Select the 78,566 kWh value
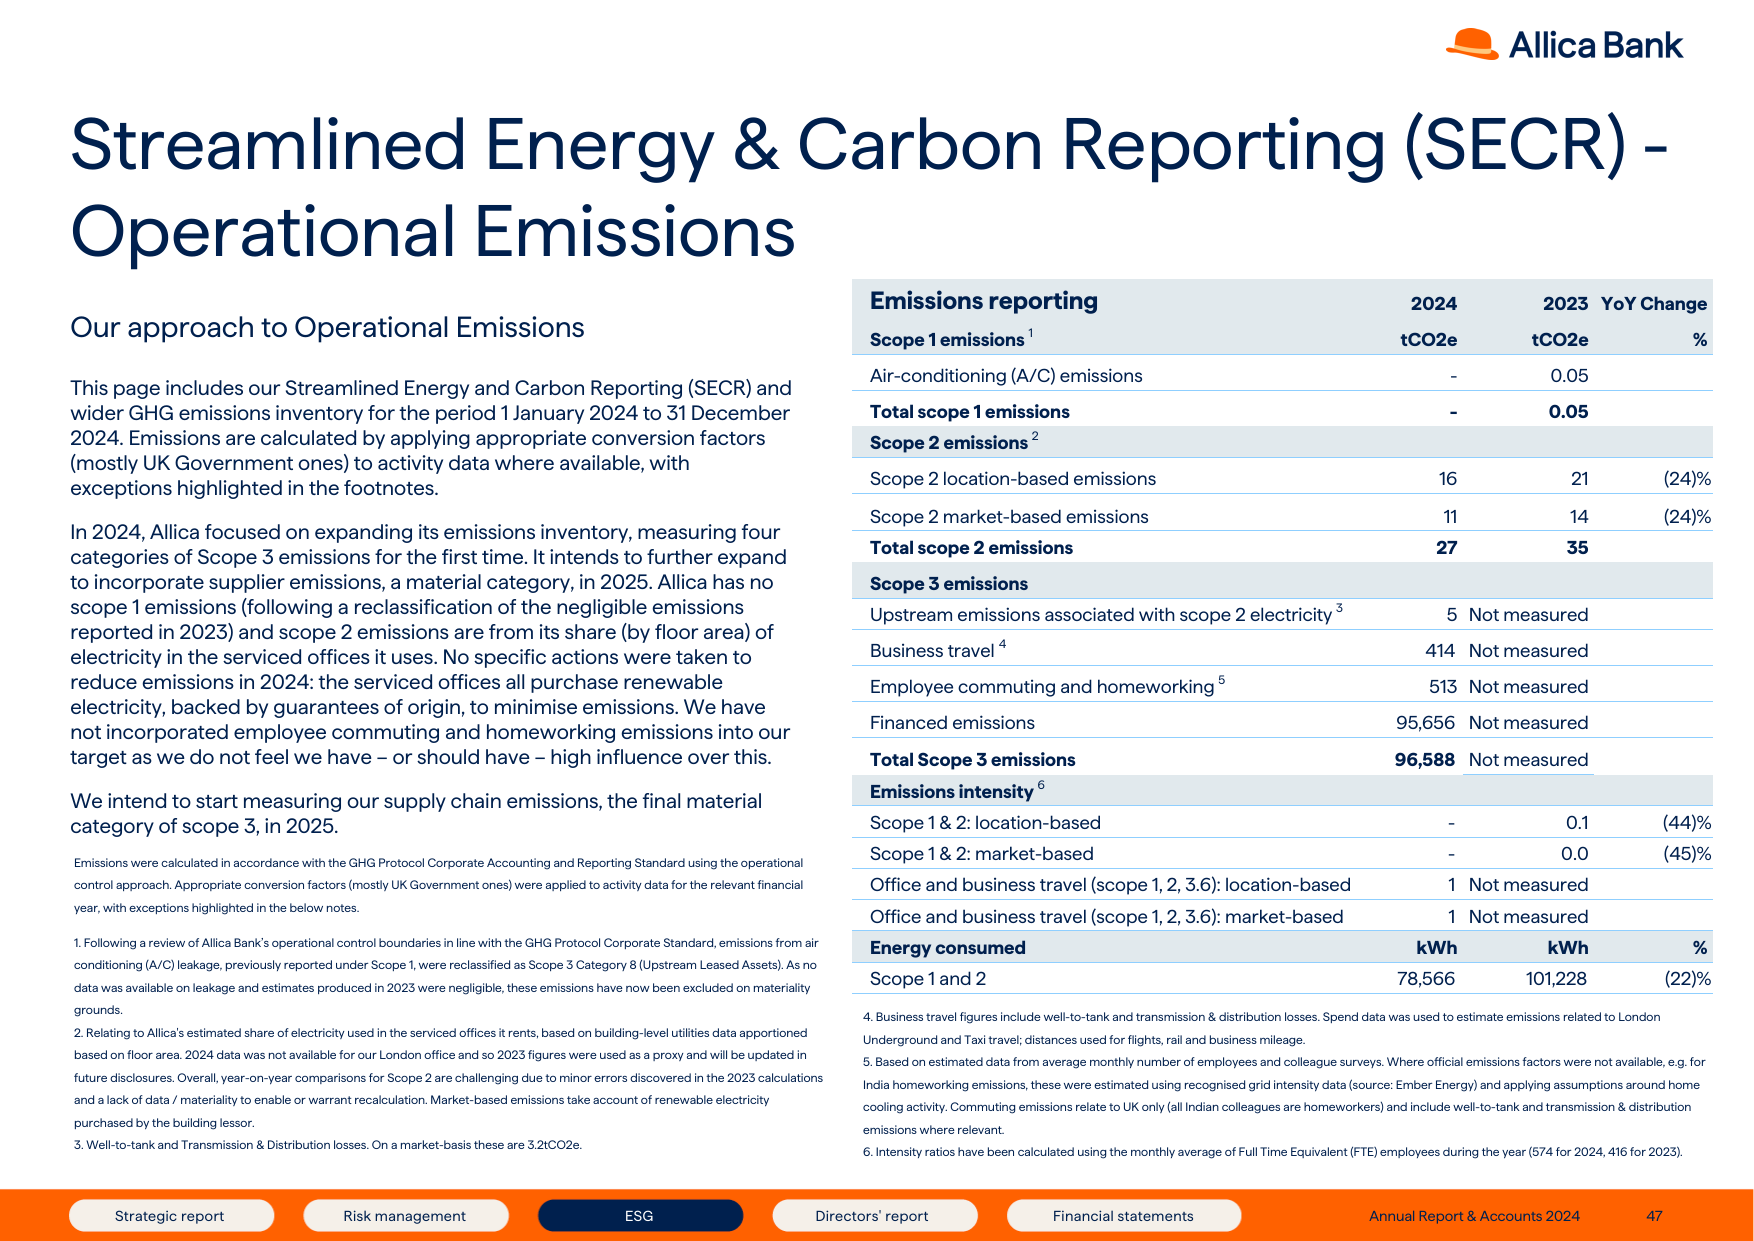The image size is (1754, 1241). [x=1426, y=979]
